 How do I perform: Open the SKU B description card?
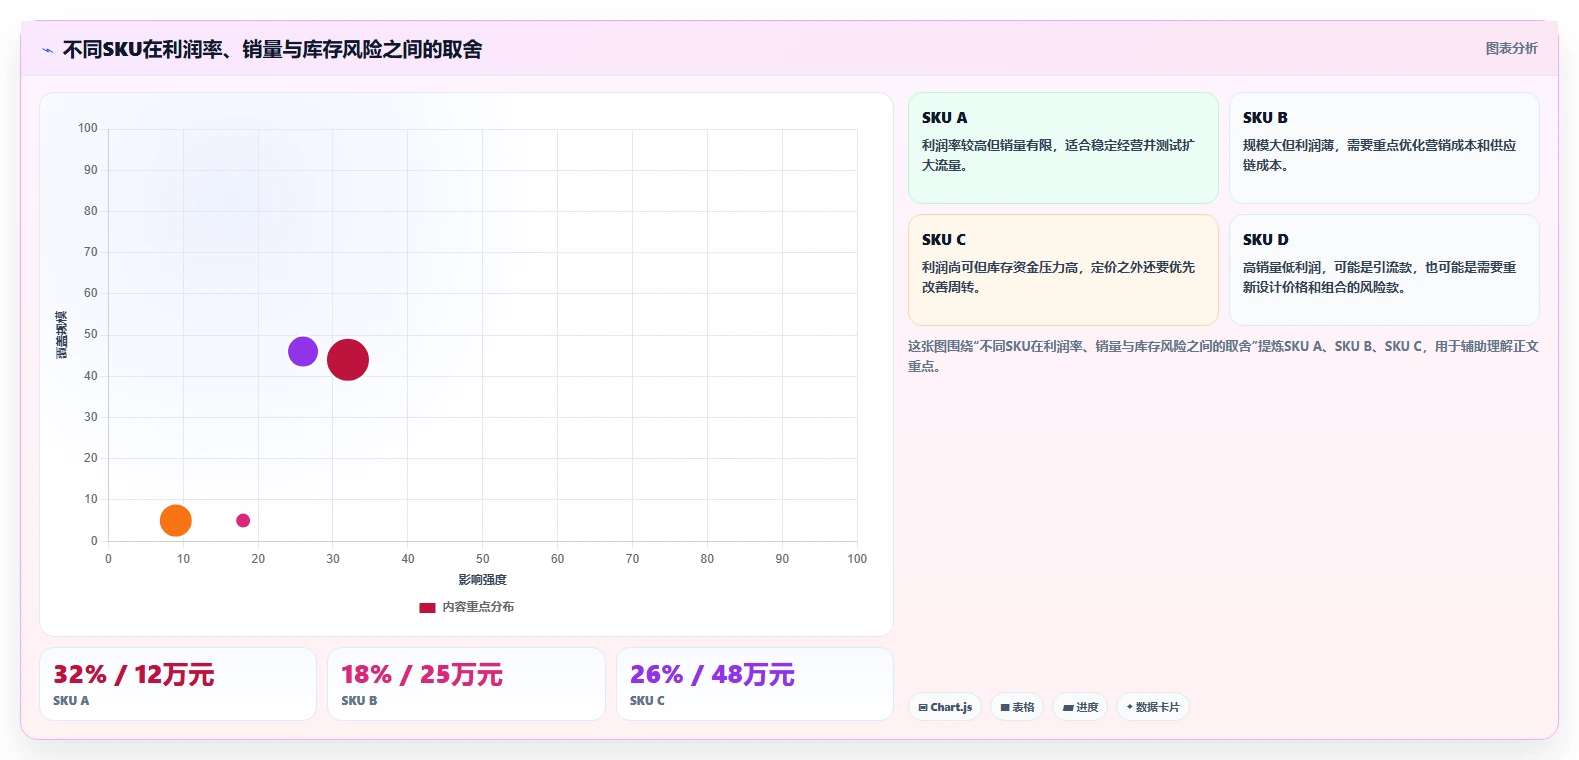[x=1384, y=148]
